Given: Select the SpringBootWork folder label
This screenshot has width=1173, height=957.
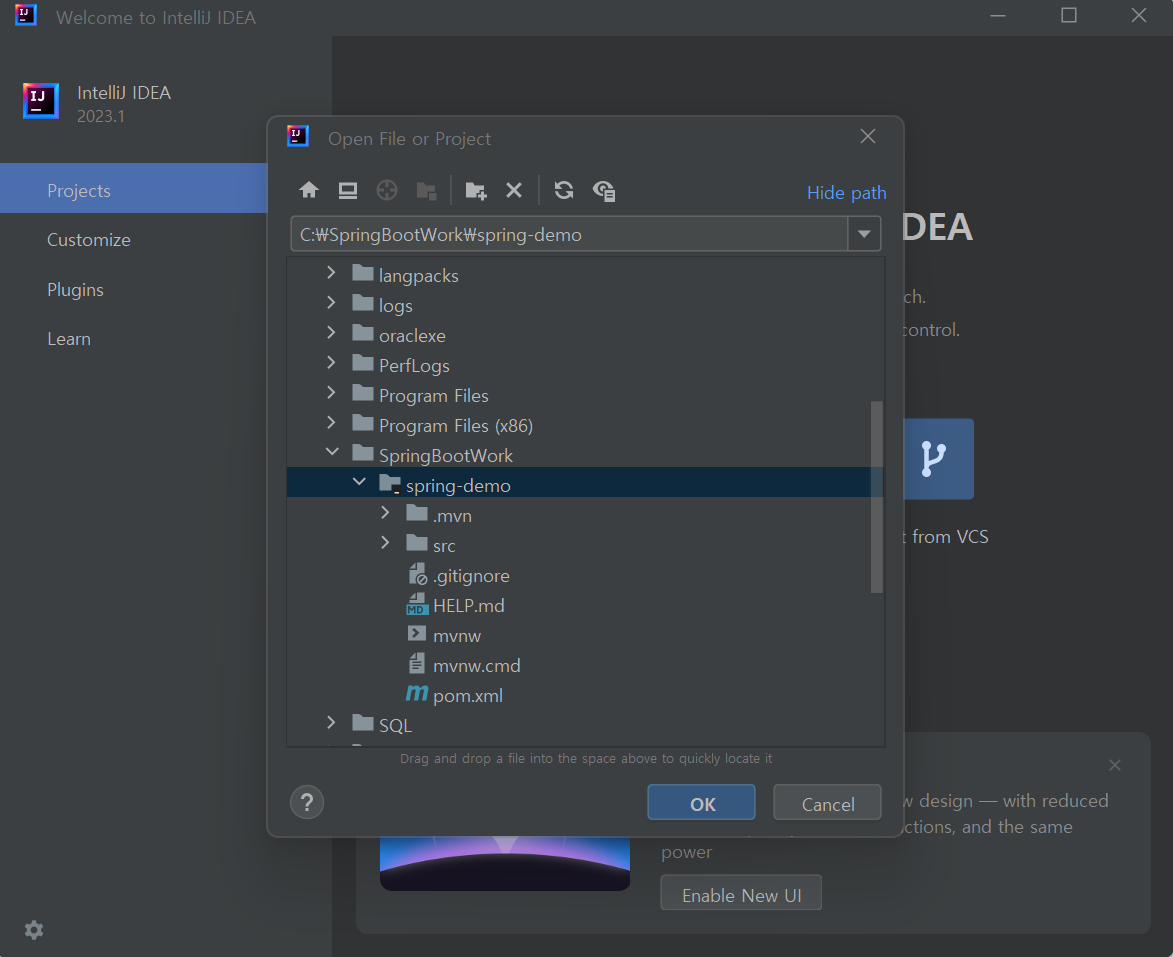Looking at the screenshot, I should (x=445, y=456).
